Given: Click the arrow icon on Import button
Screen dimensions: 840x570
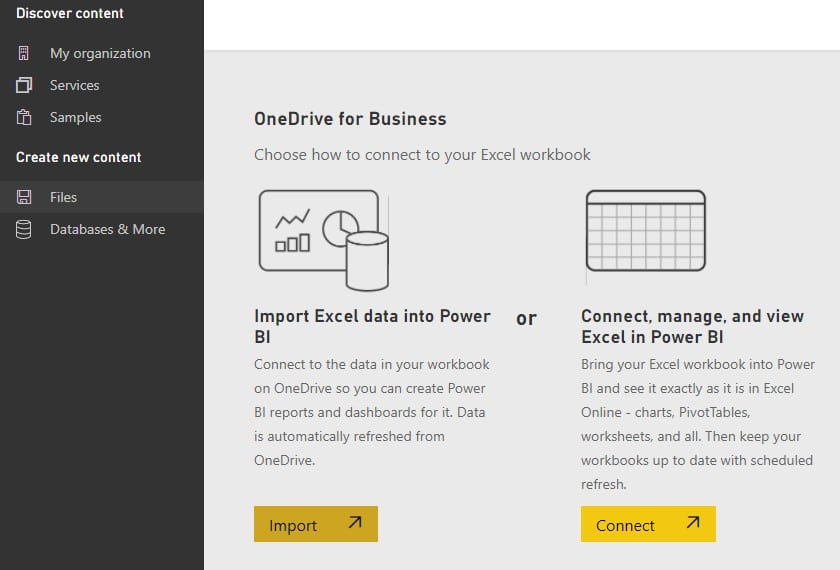Looking at the screenshot, I should coord(355,522).
